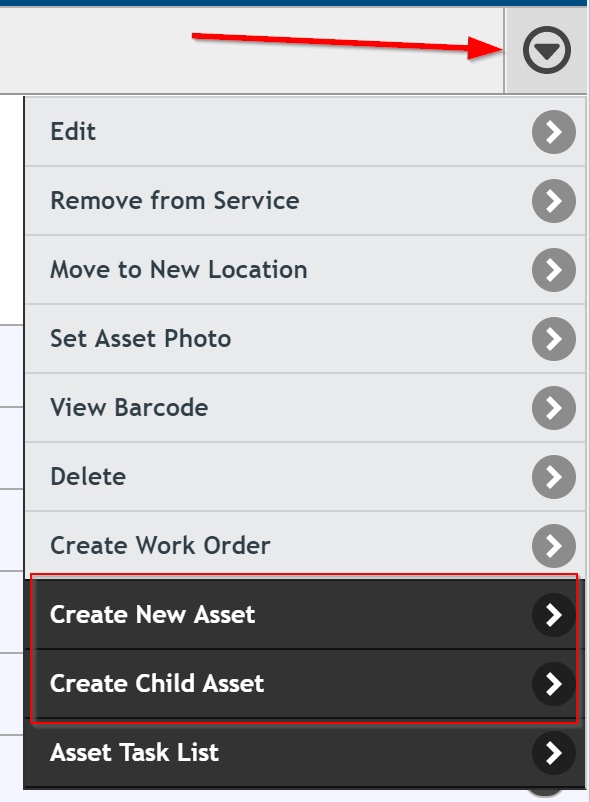Click the arrow icon beside Delete
Image resolution: width=590 pixels, height=802 pixels.
[554, 477]
